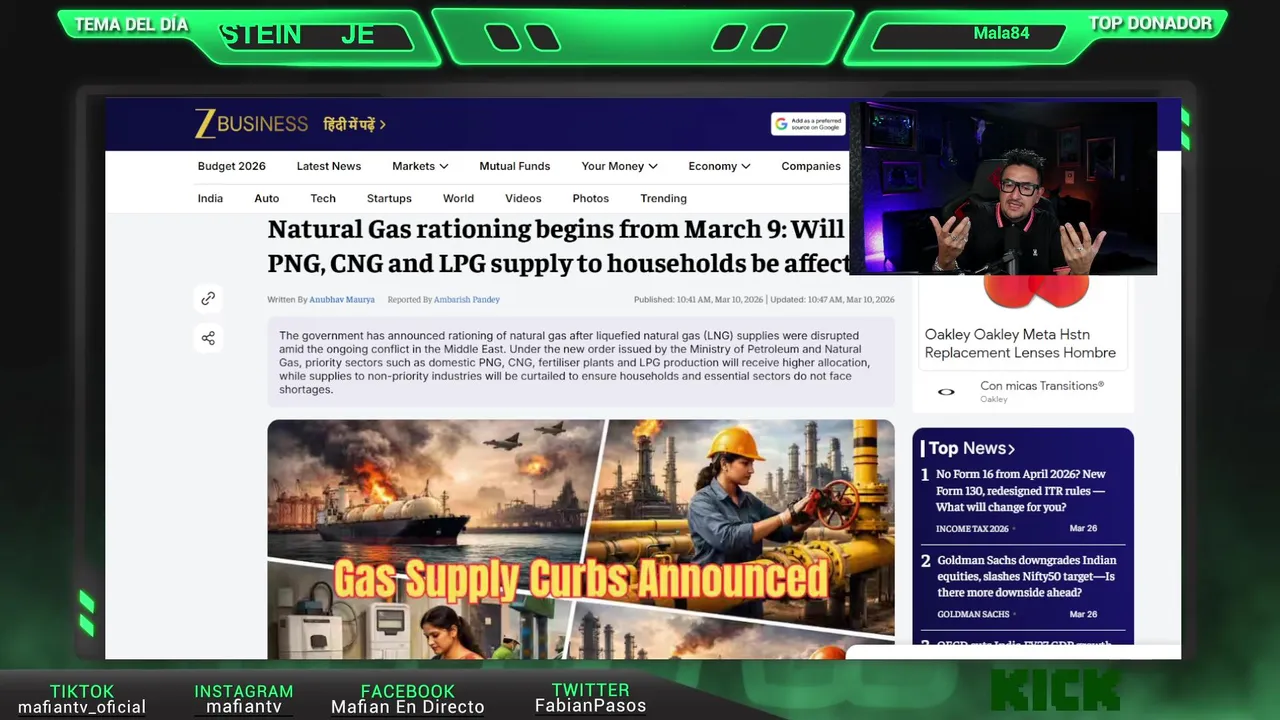Click the GOLDMAN SACHS tag
Image resolution: width=1280 pixels, height=720 pixels.
[x=973, y=614]
